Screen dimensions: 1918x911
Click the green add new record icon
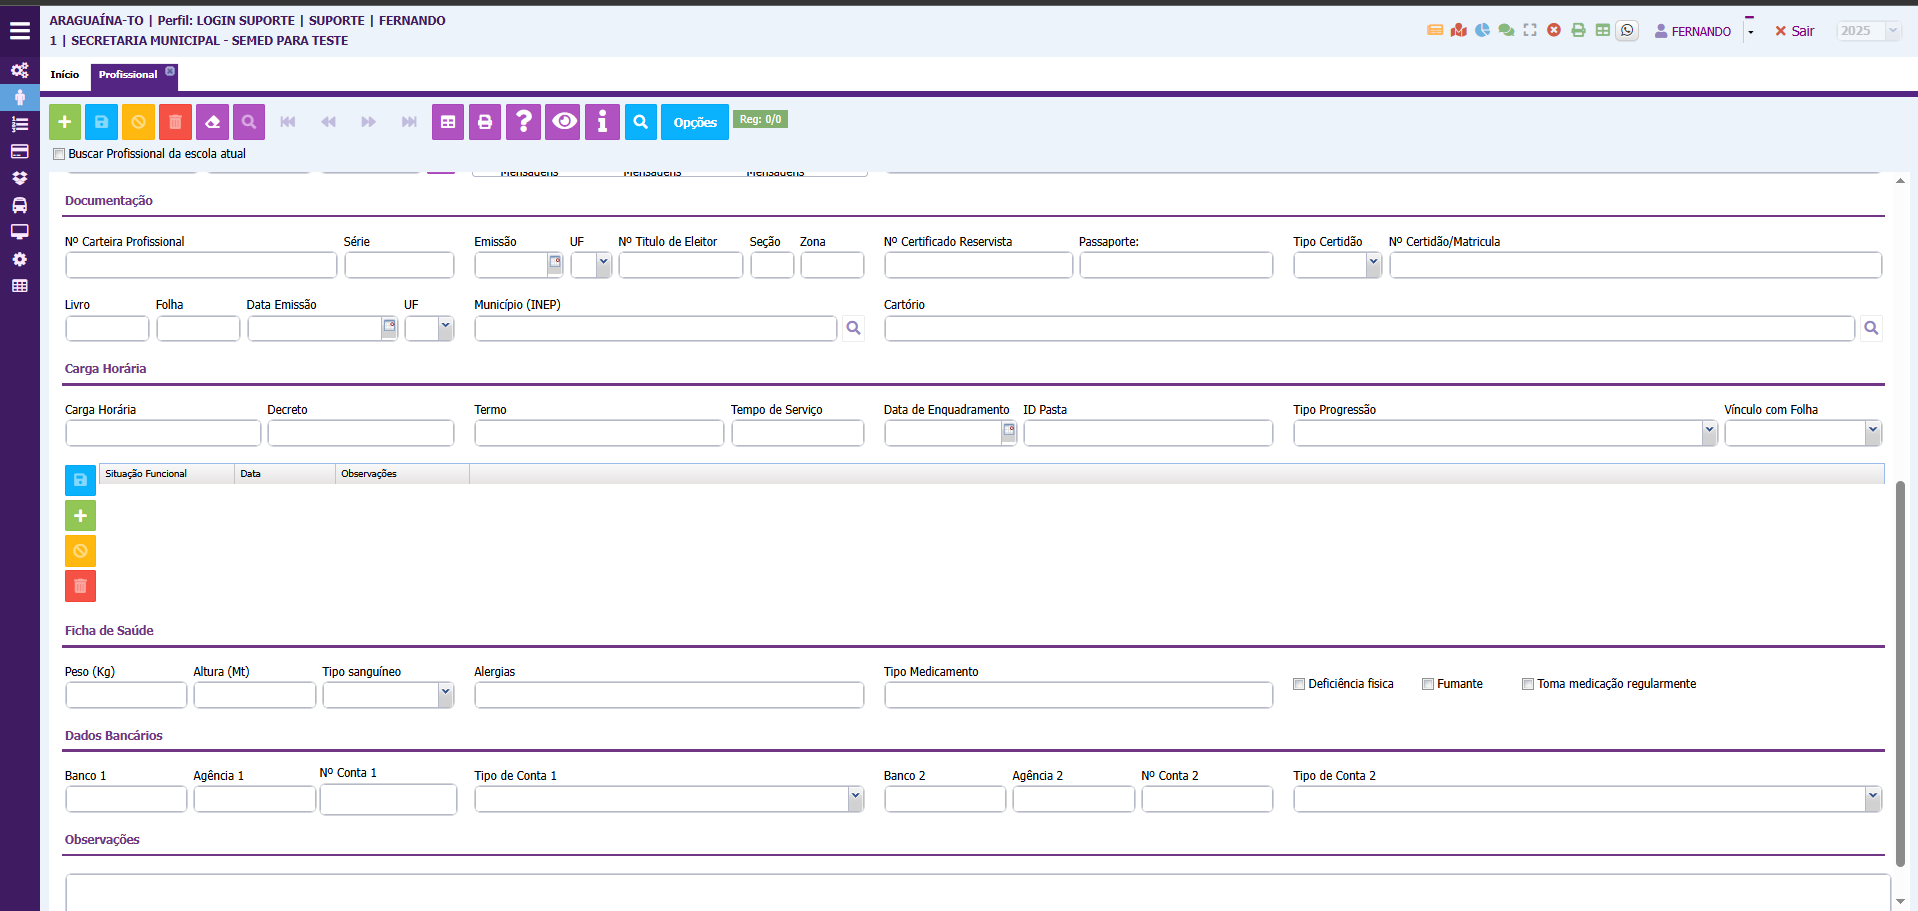65,122
